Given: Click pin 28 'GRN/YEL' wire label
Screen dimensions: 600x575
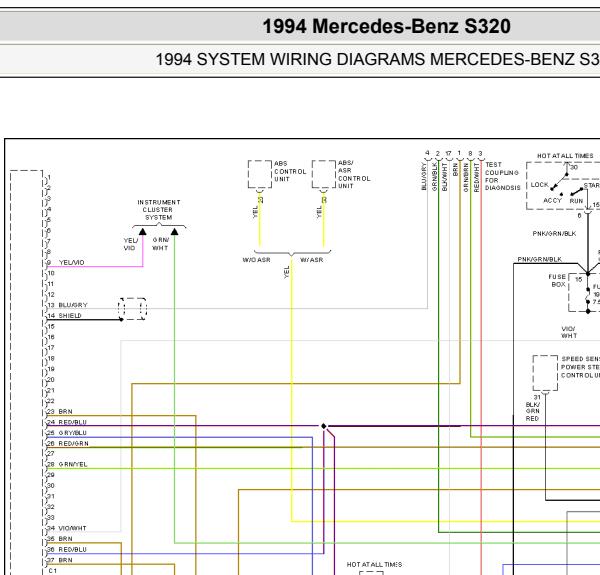Looking at the screenshot, I should coord(73,464).
